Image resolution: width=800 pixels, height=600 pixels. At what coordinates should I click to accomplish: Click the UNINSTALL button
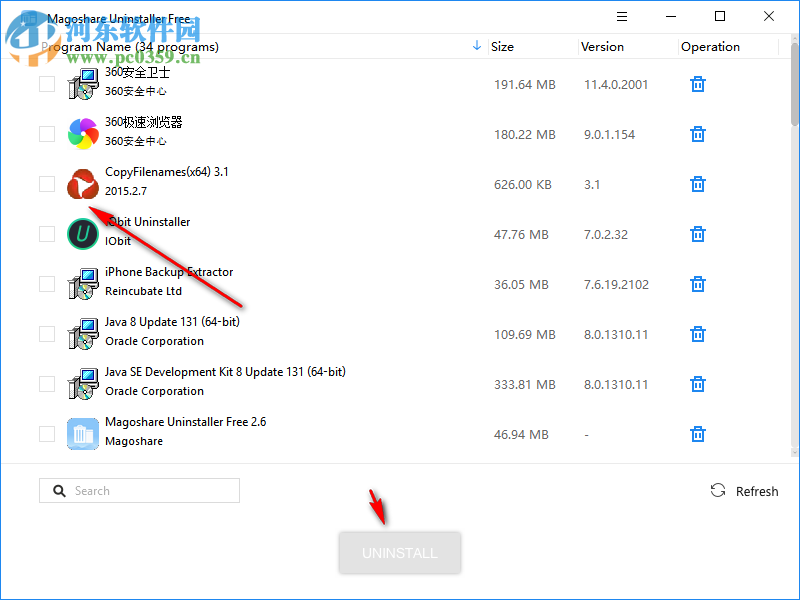click(x=399, y=552)
